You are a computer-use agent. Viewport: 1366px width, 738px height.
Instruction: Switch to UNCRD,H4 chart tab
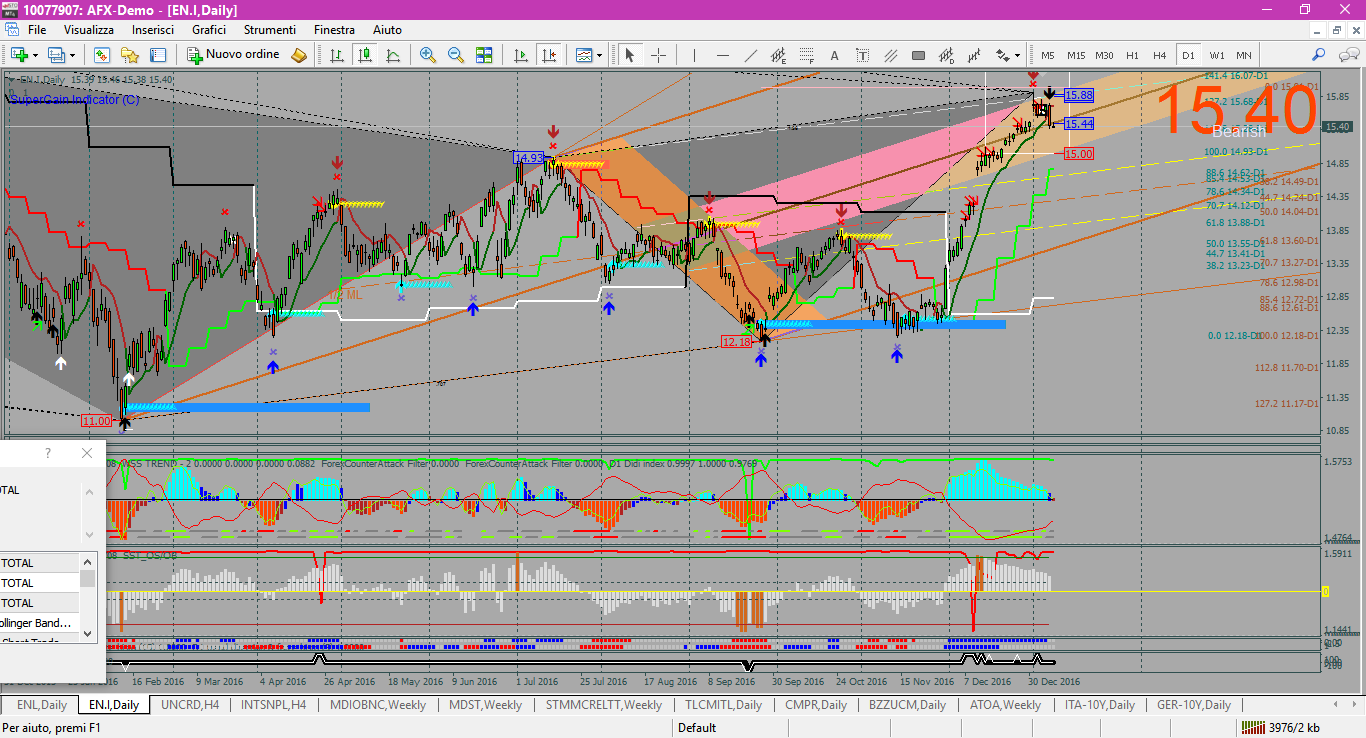(x=190, y=705)
